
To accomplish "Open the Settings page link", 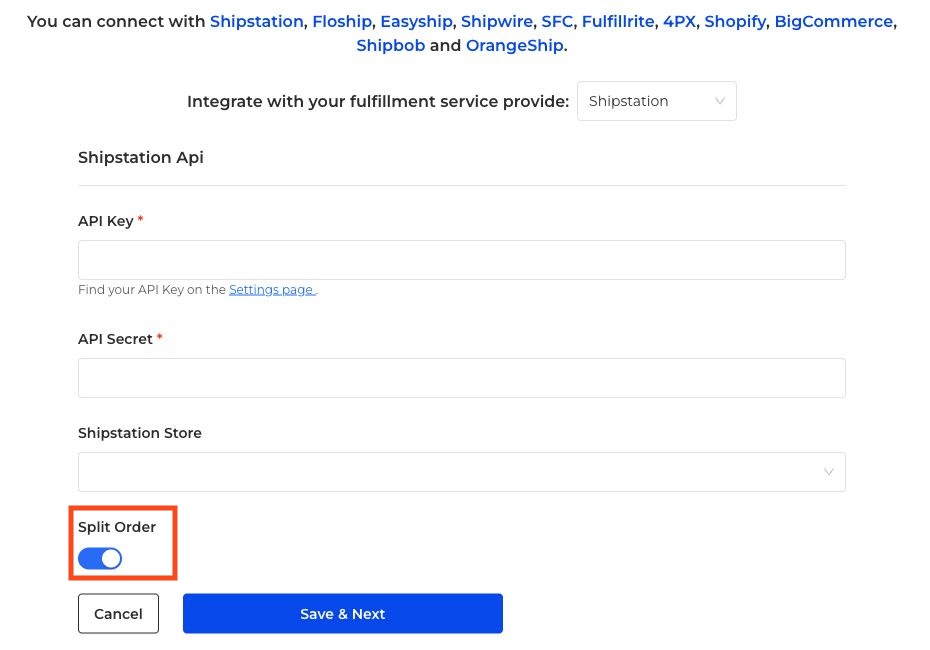I will [x=272, y=289].
